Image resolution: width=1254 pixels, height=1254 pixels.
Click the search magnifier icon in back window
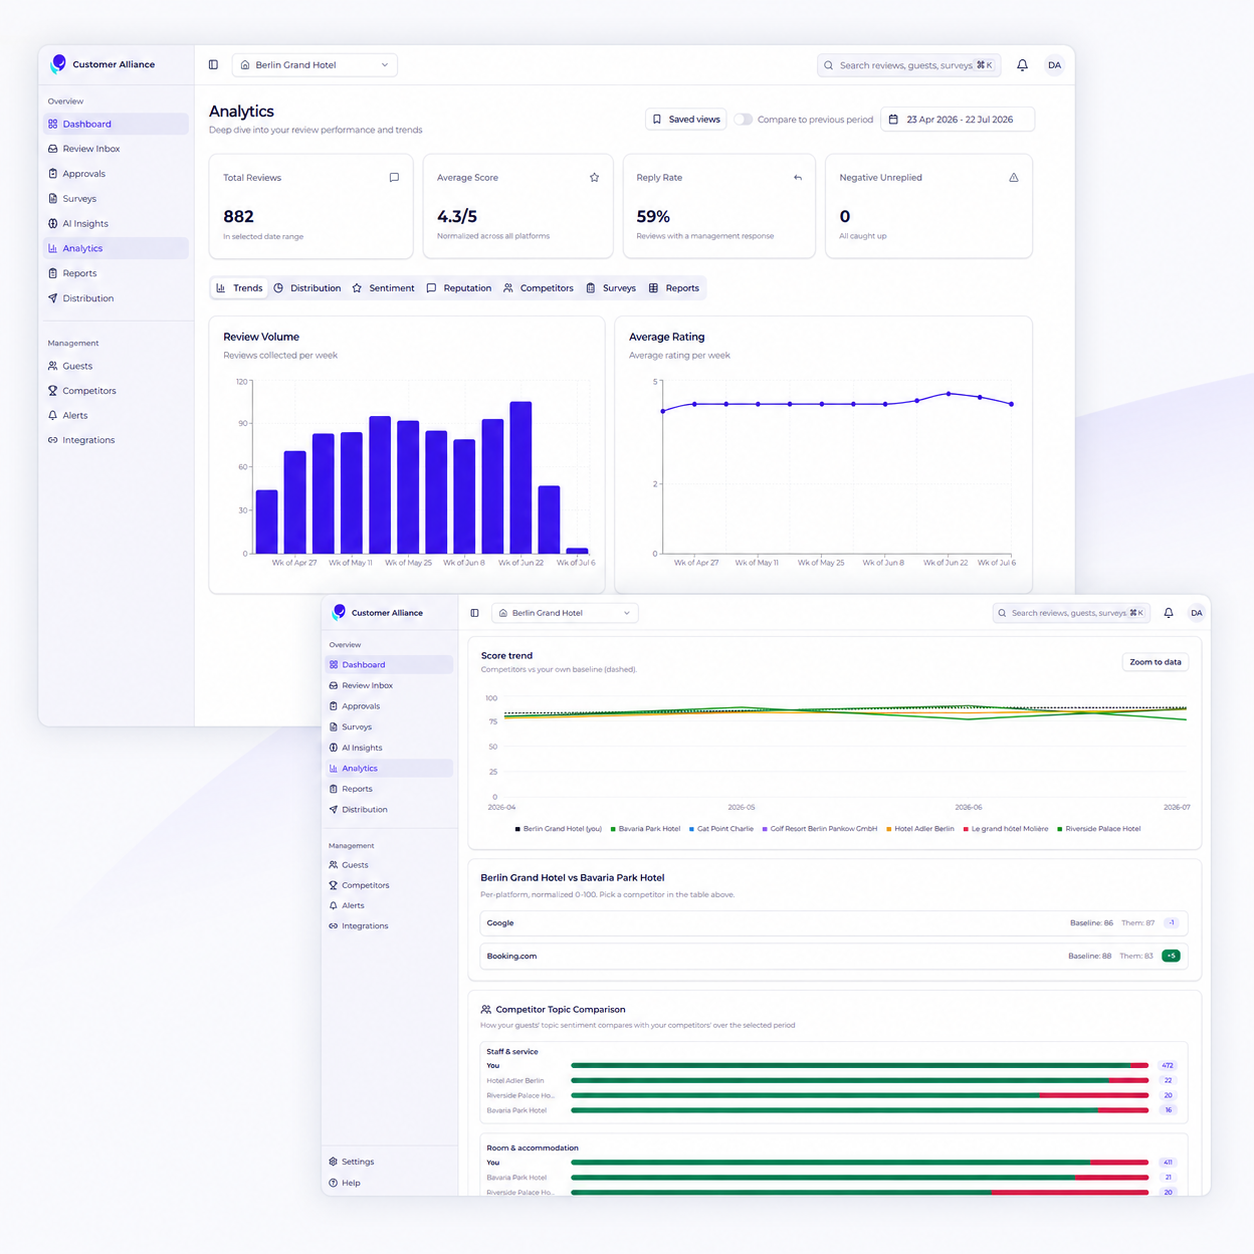pos(828,65)
